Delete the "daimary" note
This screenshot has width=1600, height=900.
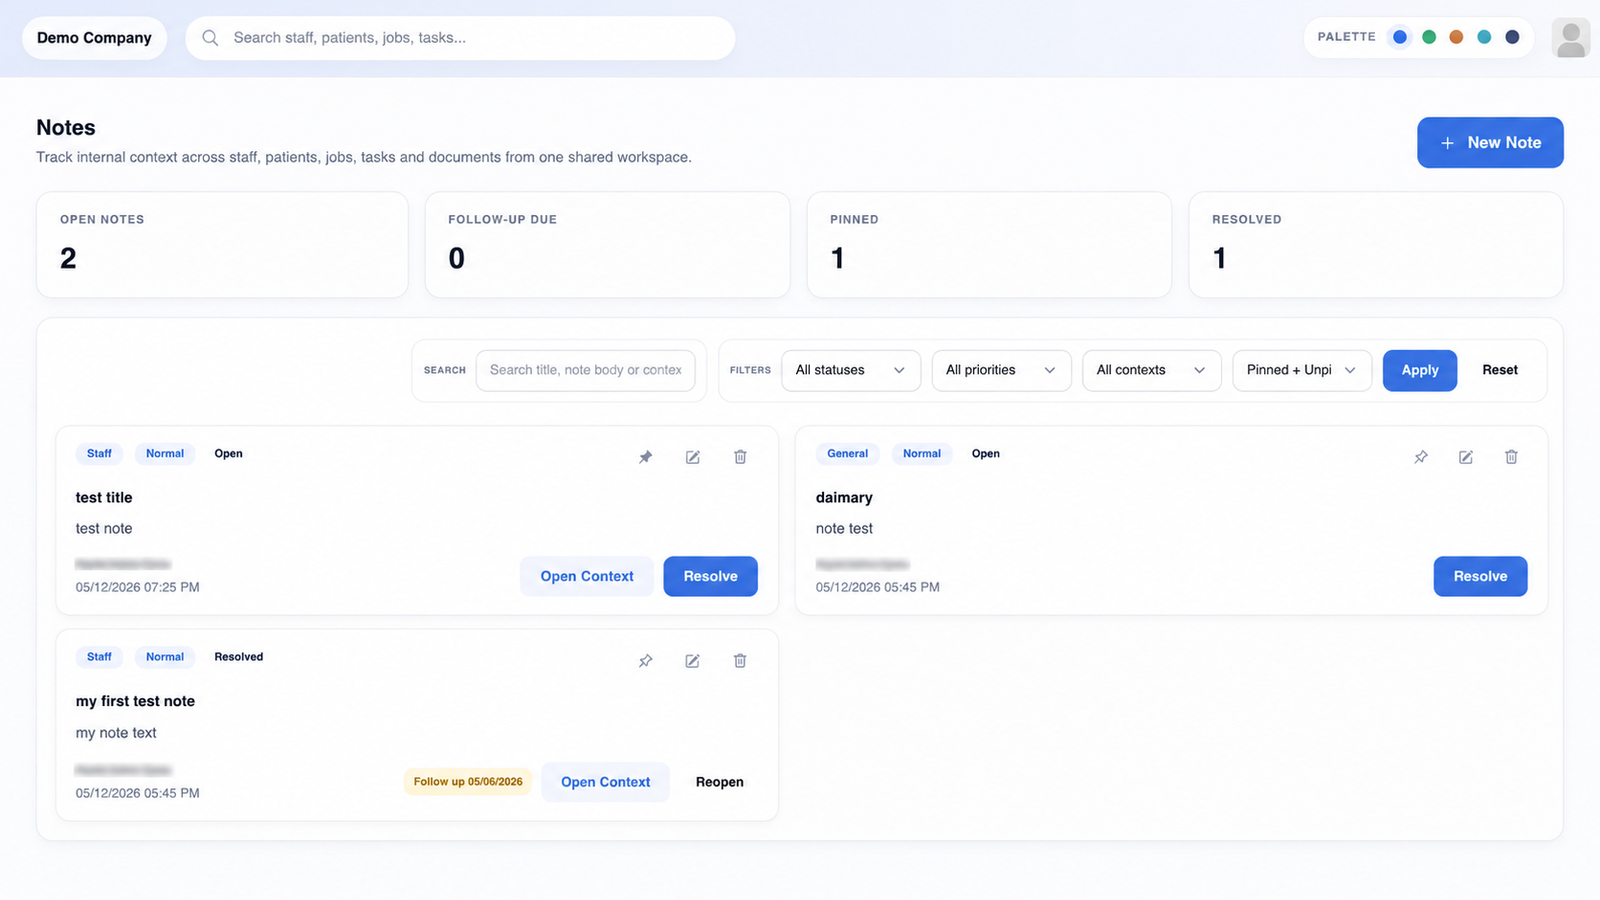pos(1511,457)
